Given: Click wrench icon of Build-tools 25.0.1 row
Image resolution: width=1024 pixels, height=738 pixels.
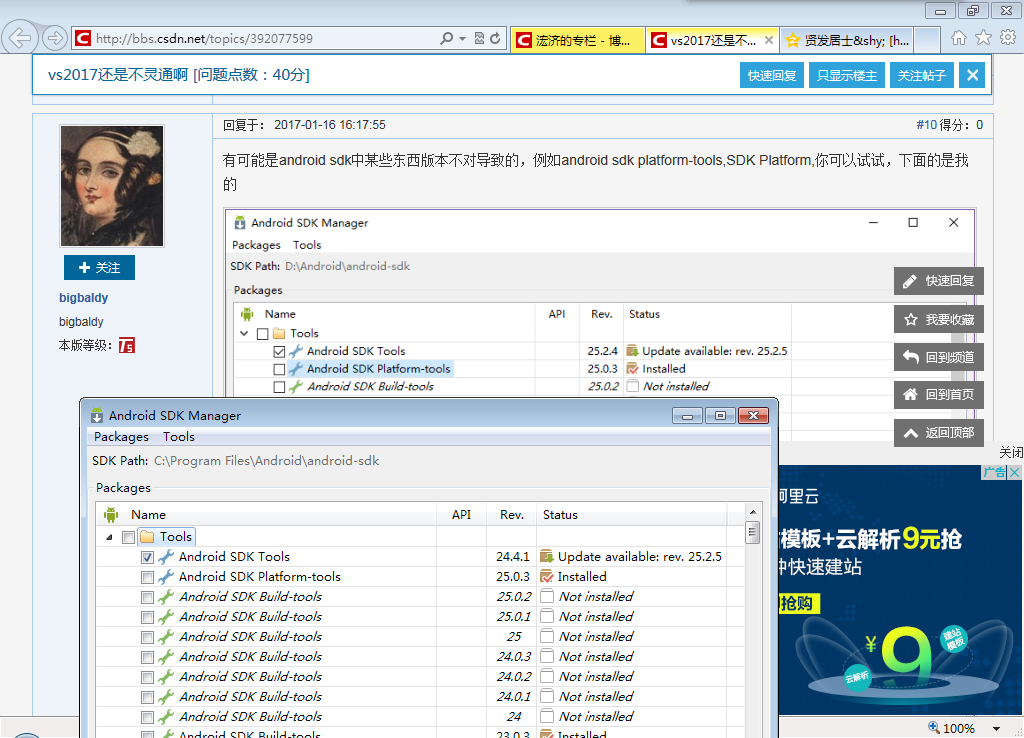Looking at the screenshot, I should point(166,617).
